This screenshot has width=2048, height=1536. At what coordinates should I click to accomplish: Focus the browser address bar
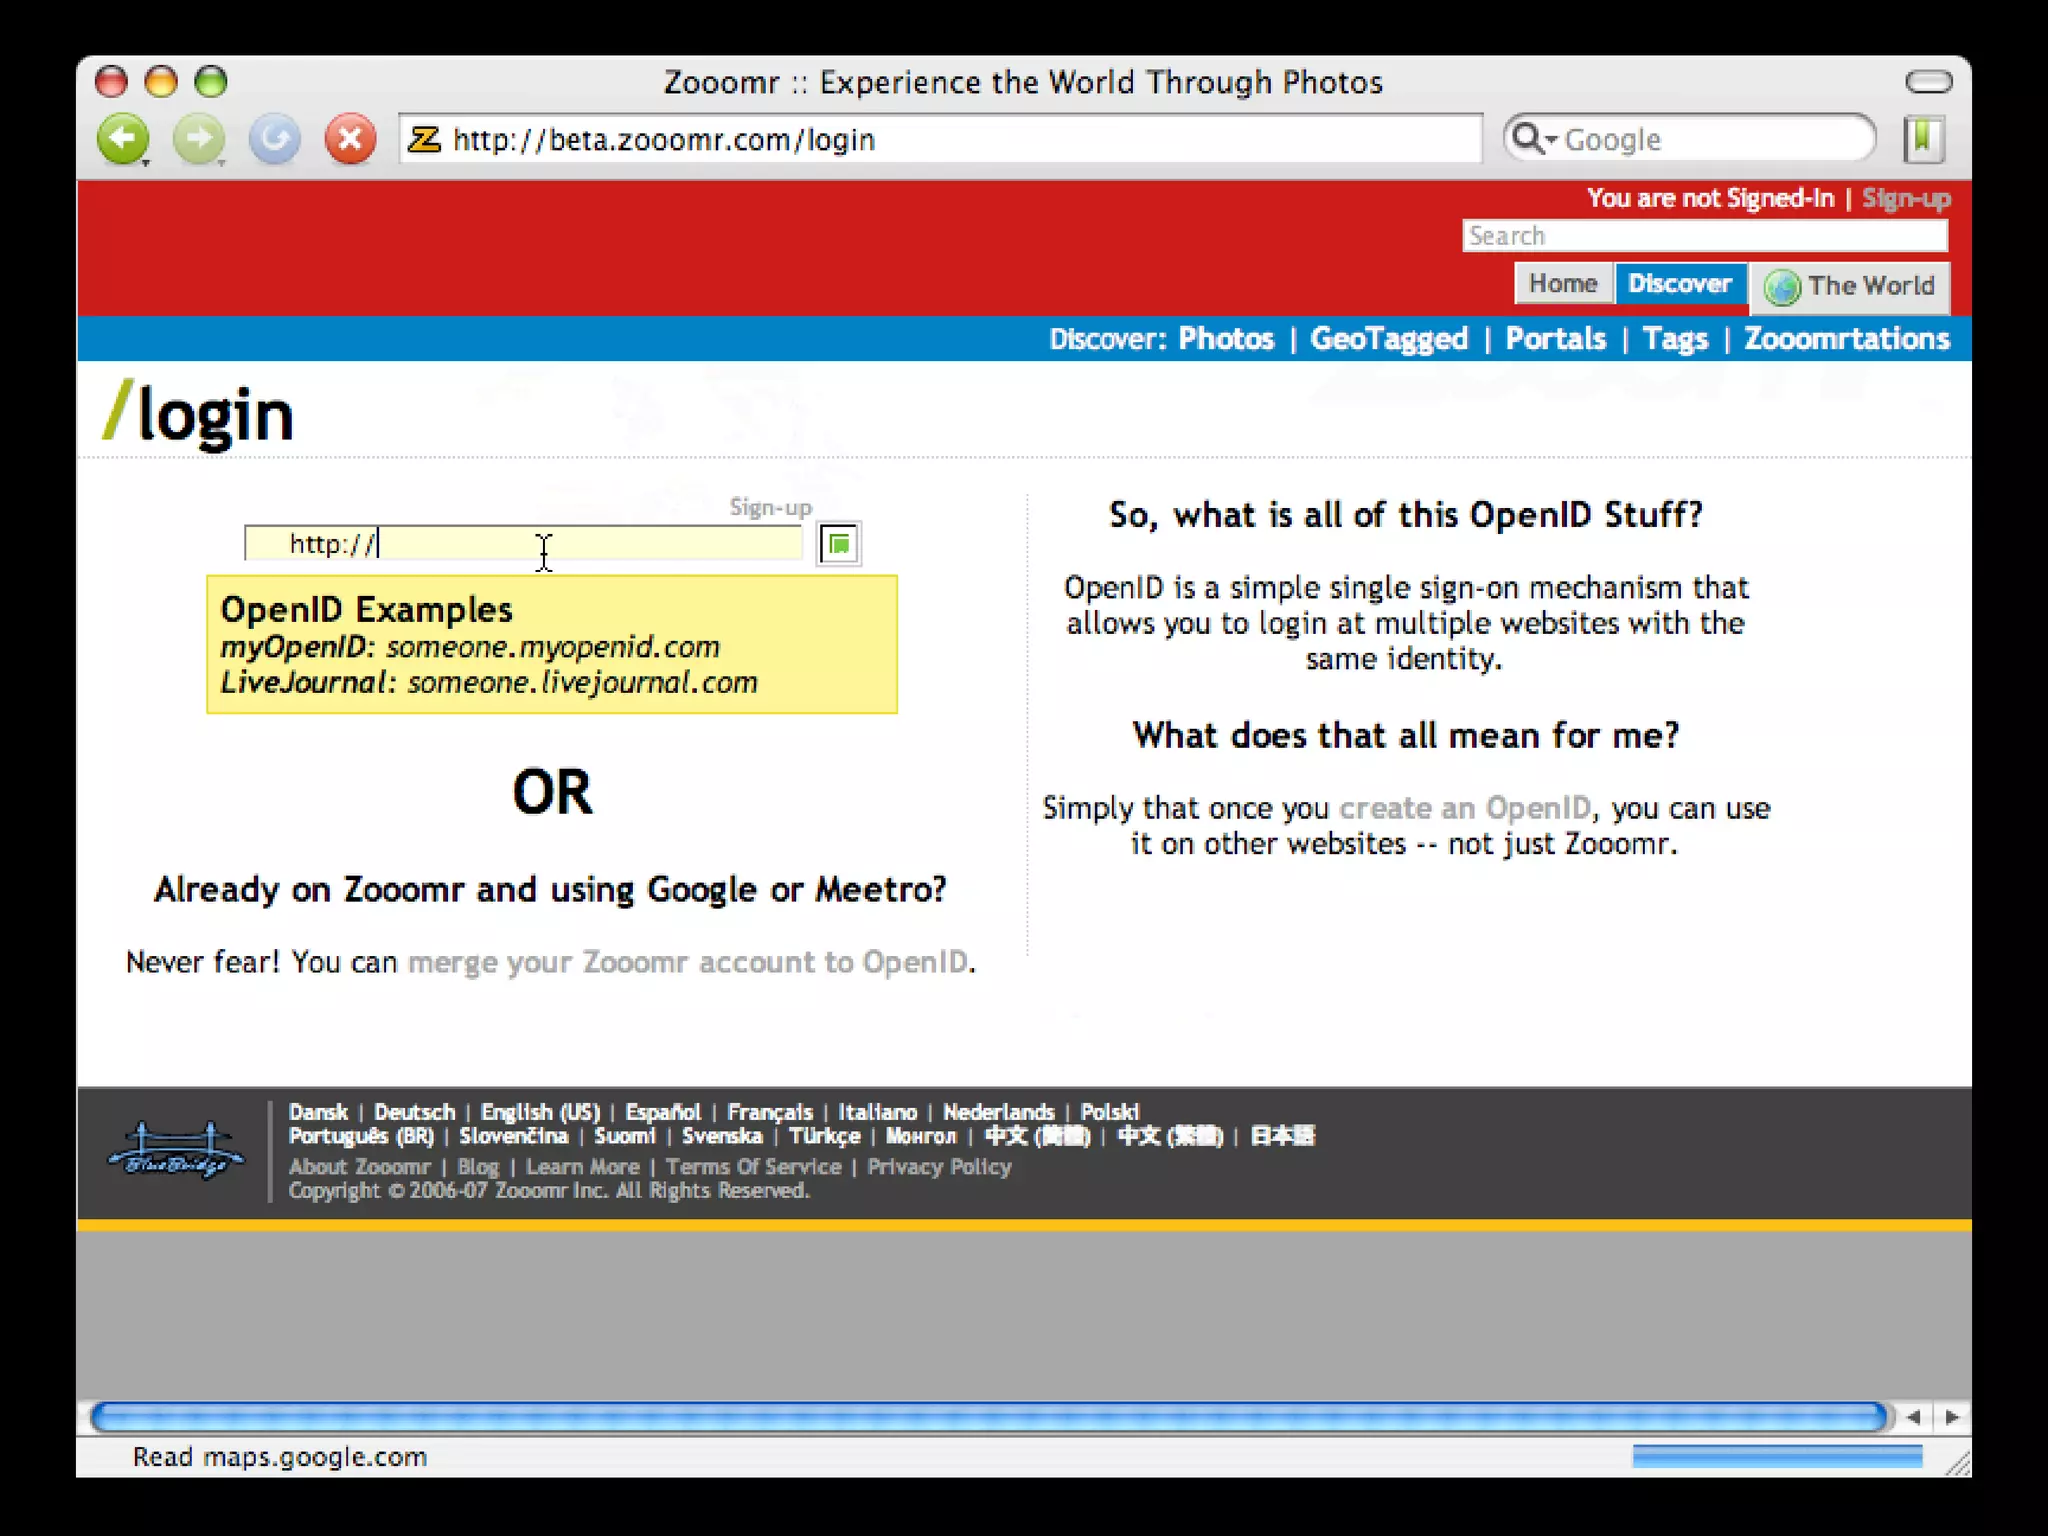[940, 139]
